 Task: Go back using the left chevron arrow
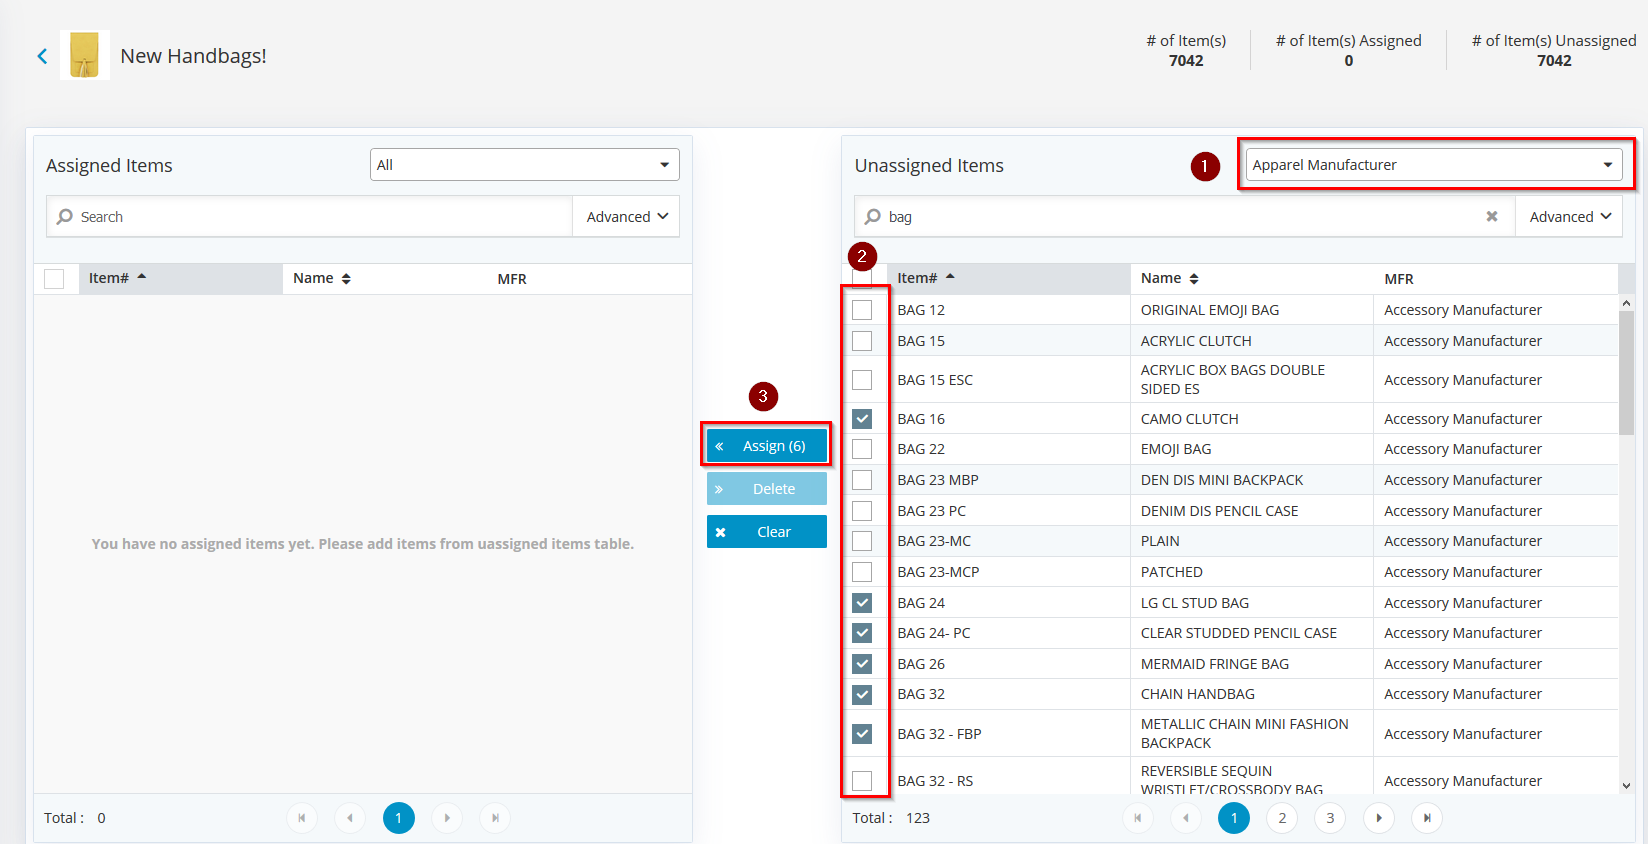(x=42, y=56)
